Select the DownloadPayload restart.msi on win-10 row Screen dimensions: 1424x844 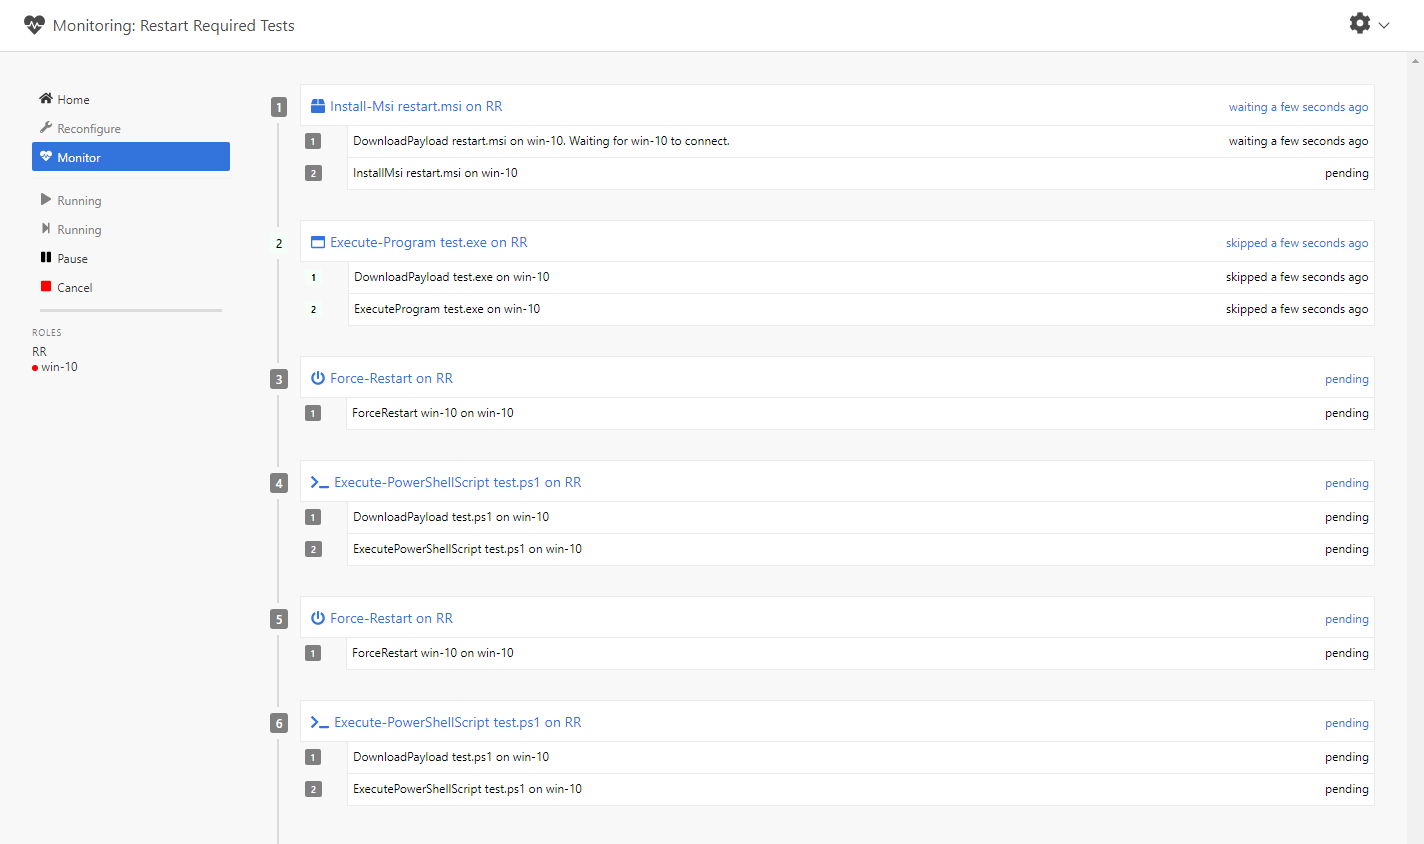coord(860,141)
